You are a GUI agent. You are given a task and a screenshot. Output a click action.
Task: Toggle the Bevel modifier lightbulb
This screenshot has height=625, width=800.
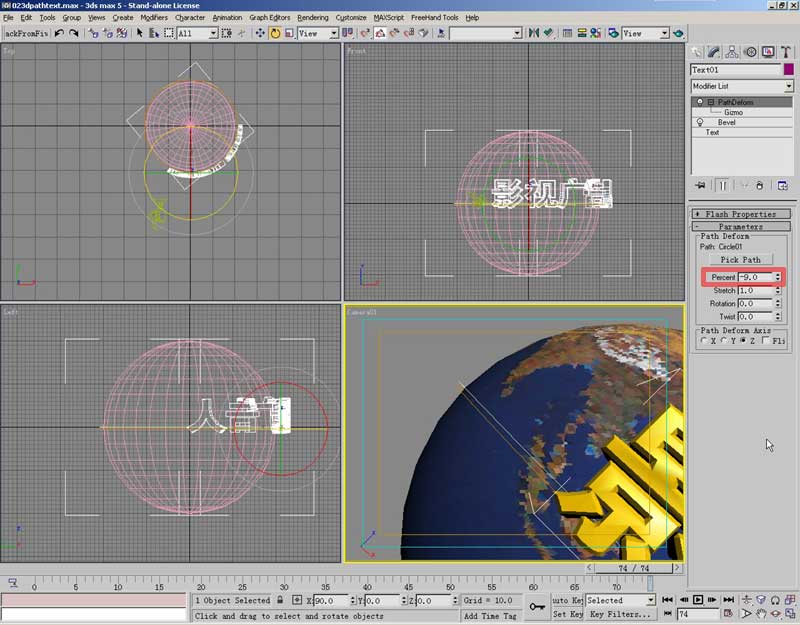pyautogui.click(x=700, y=123)
